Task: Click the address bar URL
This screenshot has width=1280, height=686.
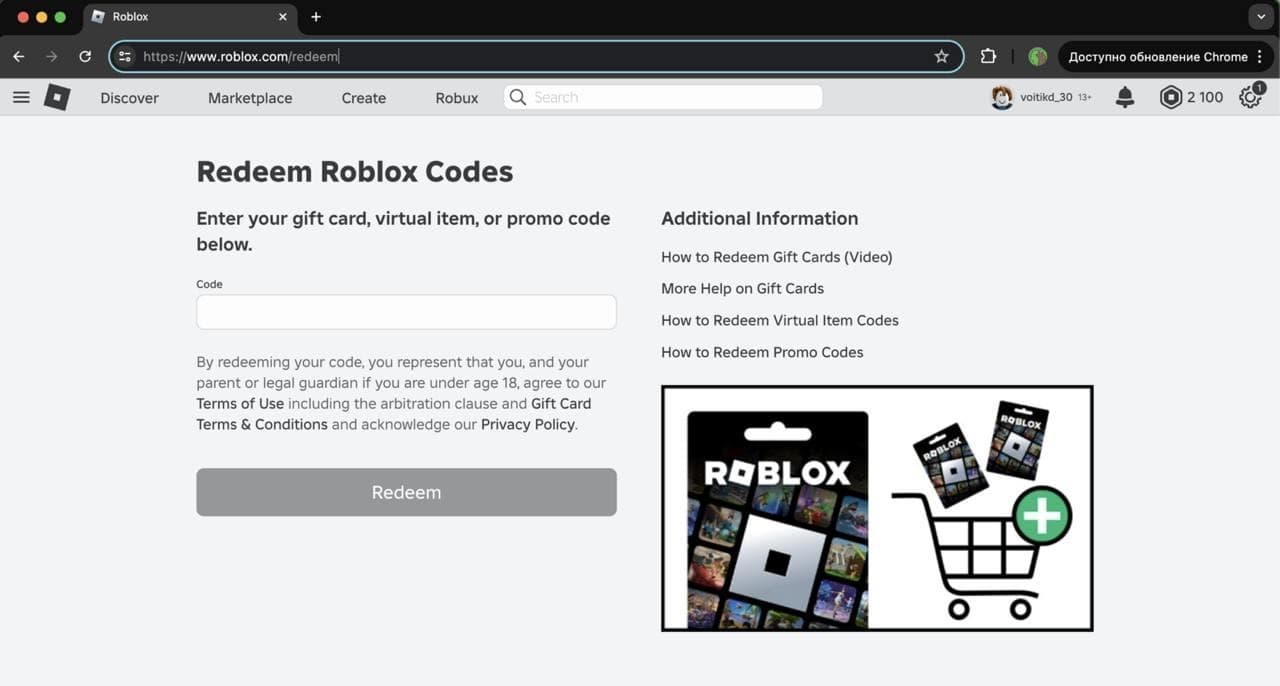Action: [x=241, y=57]
